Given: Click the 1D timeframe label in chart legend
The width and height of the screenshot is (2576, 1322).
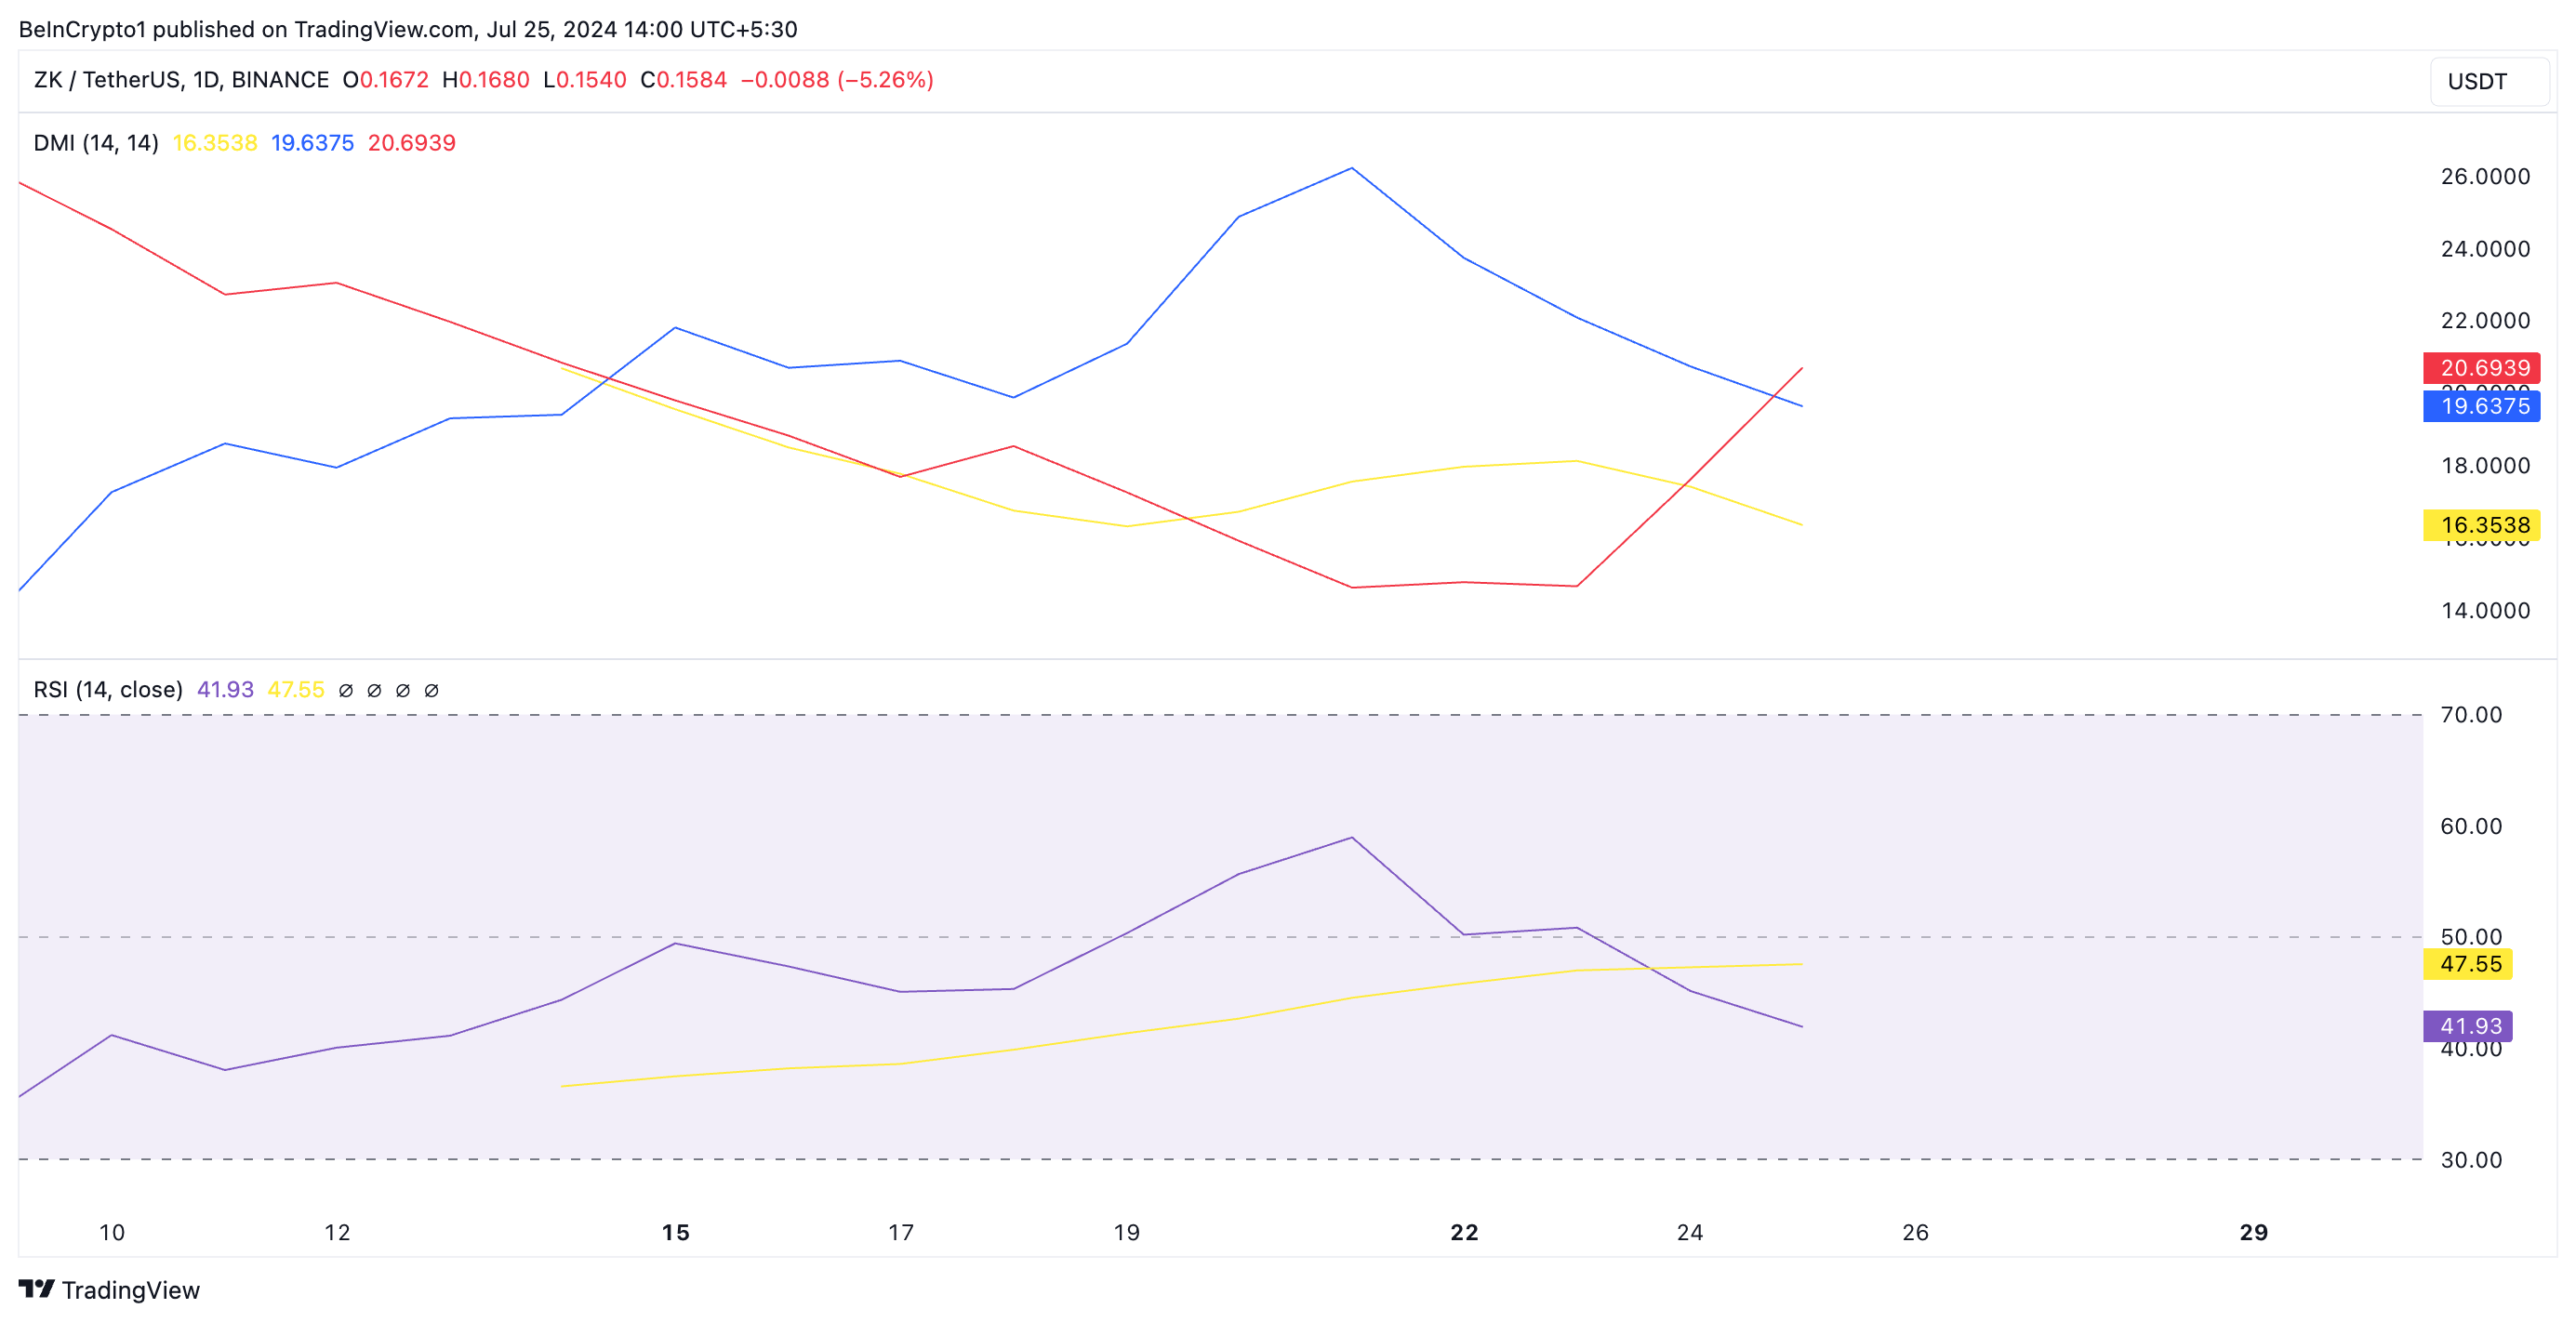Looking at the screenshot, I should [x=206, y=80].
